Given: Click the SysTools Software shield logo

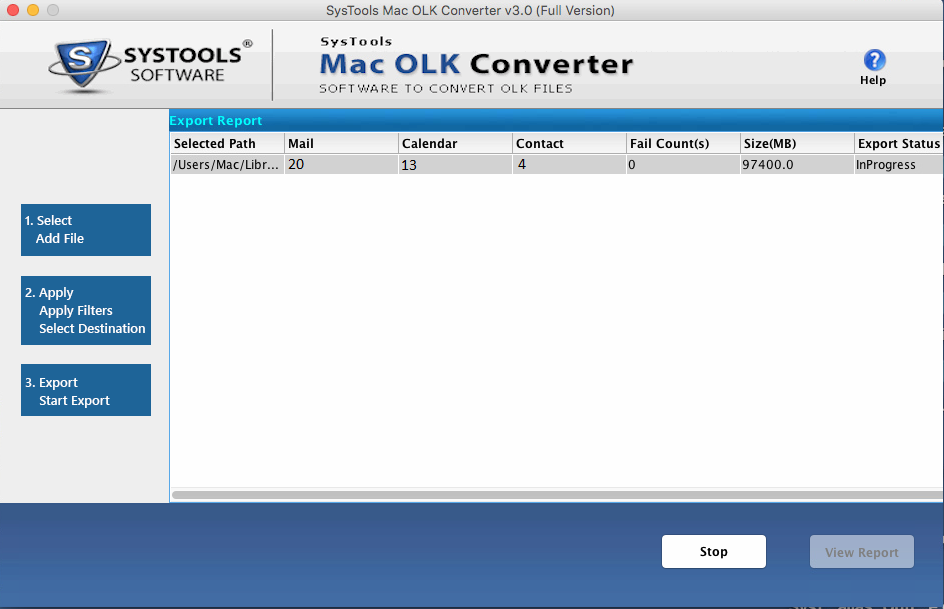Looking at the screenshot, I should (83, 64).
